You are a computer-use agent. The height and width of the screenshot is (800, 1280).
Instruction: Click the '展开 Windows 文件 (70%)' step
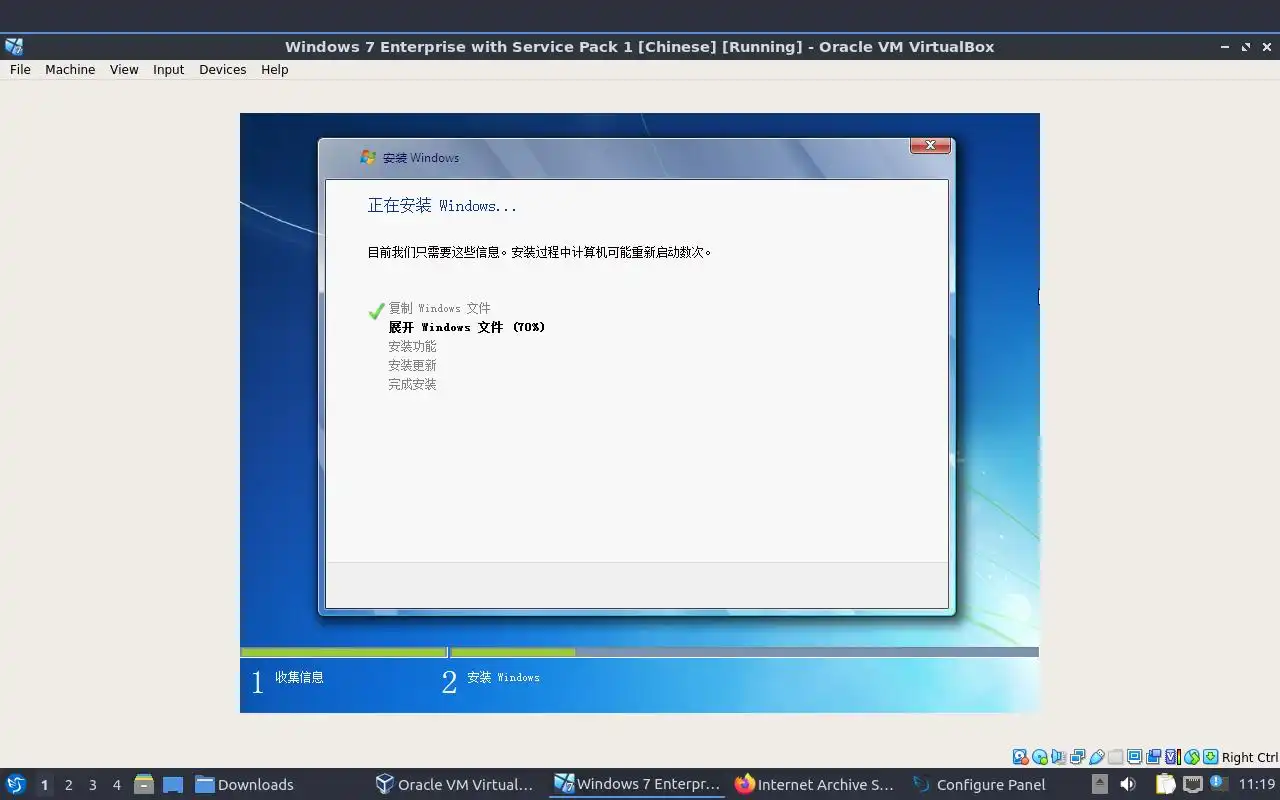point(467,327)
